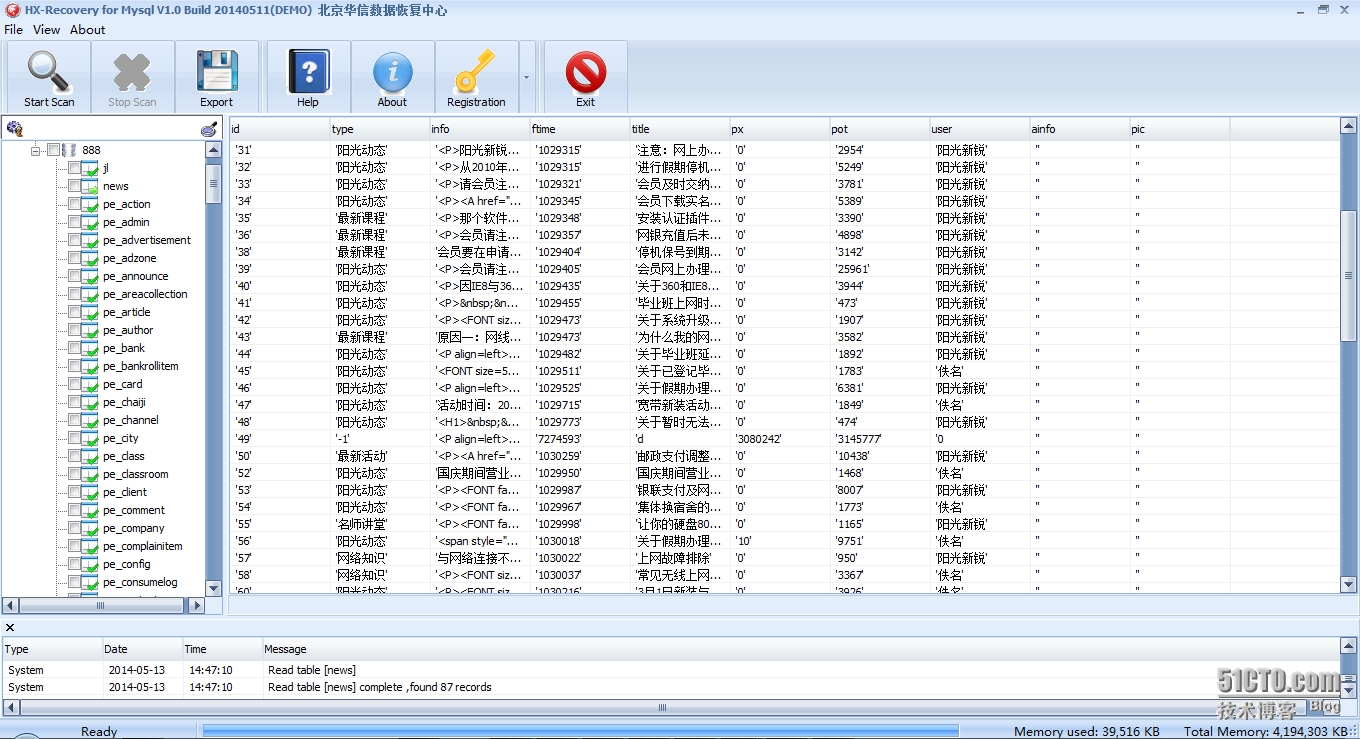This screenshot has width=1360, height=739.
Task: Click the ainfo column header
Action: click(1080, 129)
